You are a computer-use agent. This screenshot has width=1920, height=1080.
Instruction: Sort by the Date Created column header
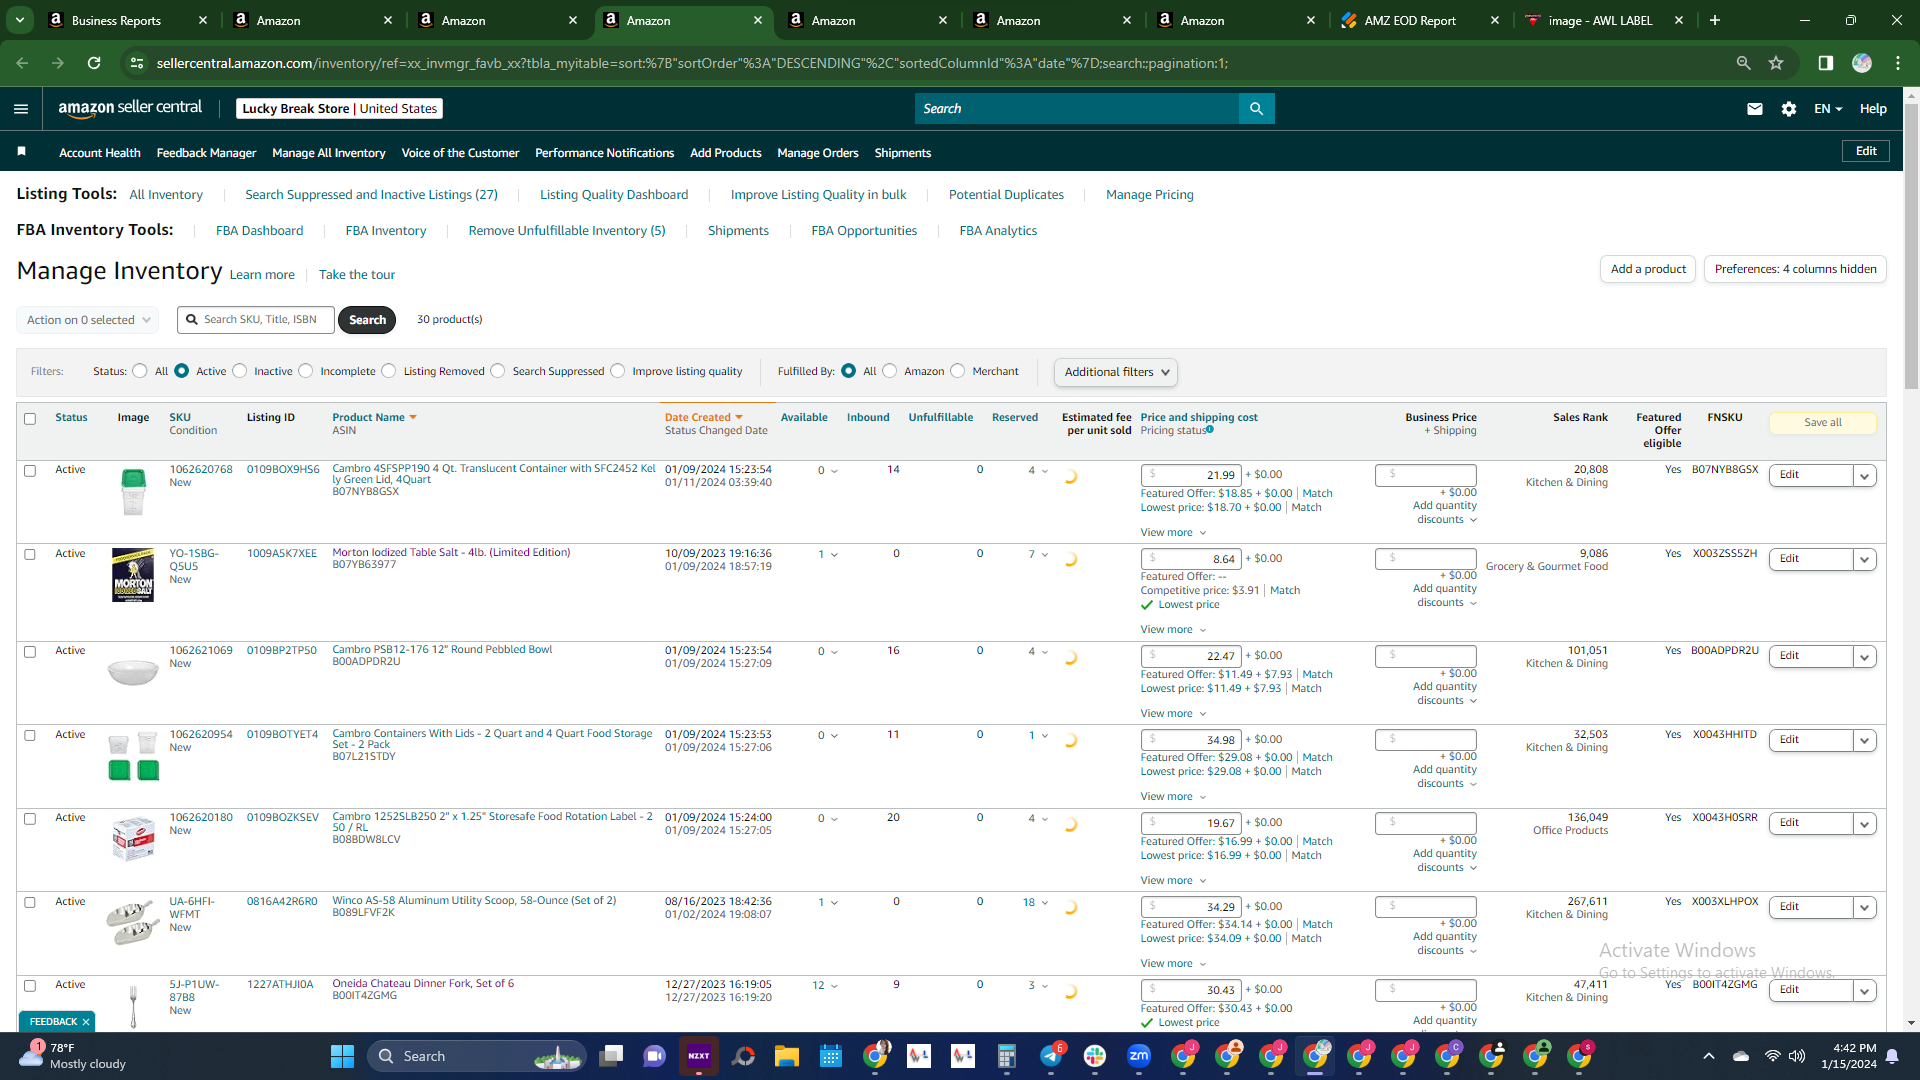pyautogui.click(x=704, y=418)
